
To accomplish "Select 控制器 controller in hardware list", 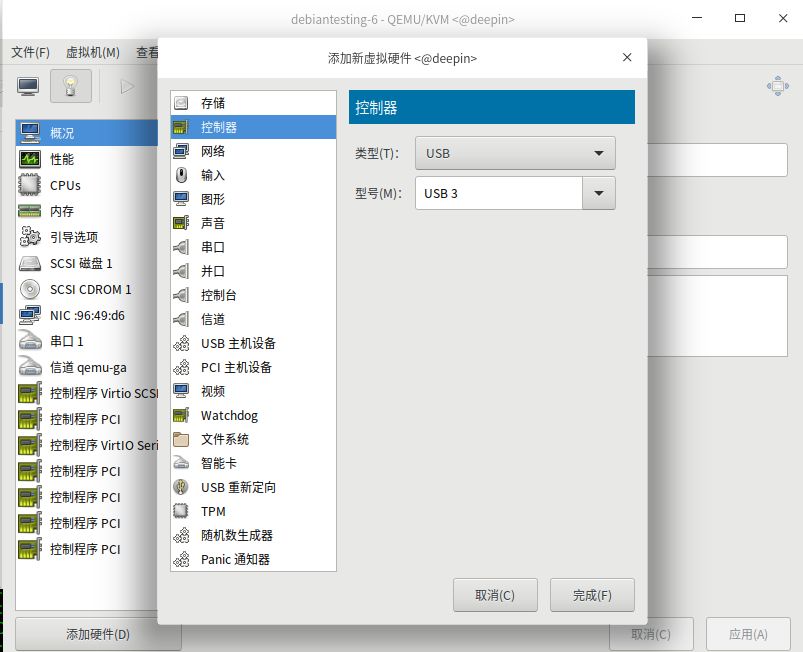I will (x=253, y=127).
